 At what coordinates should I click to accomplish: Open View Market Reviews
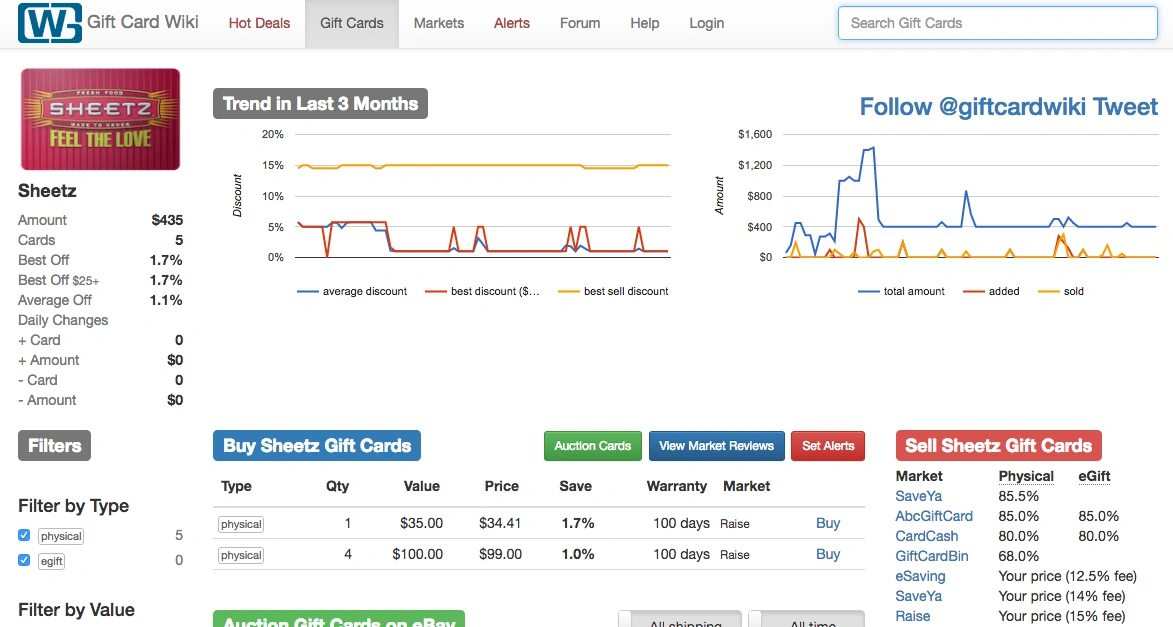coord(716,446)
